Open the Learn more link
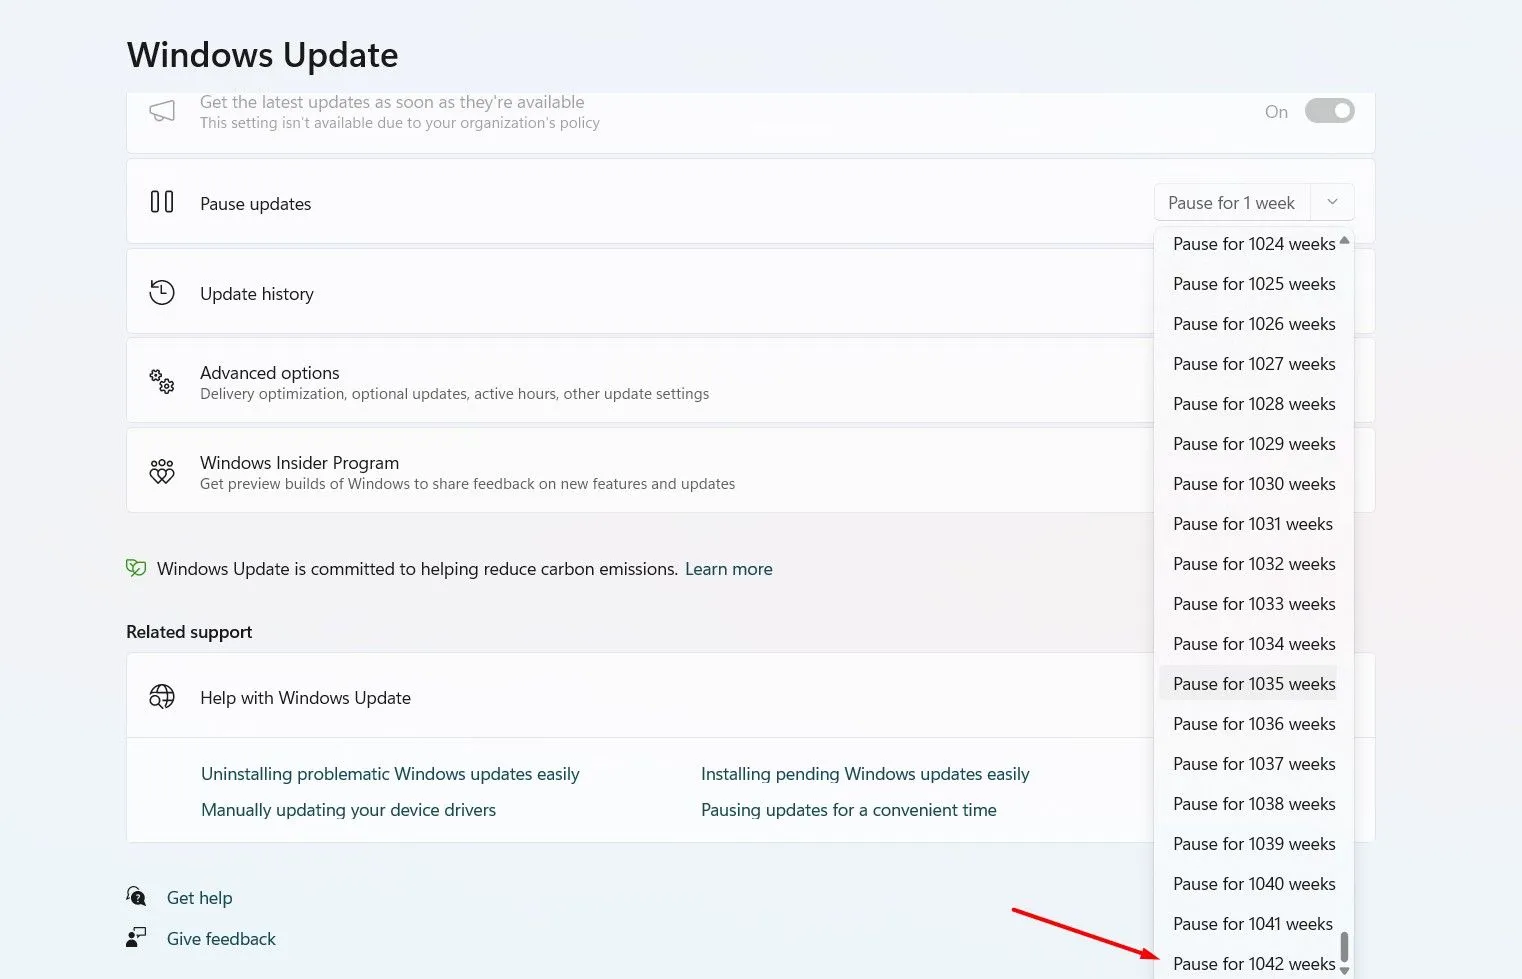This screenshot has height=979, width=1522. click(x=728, y=569)
